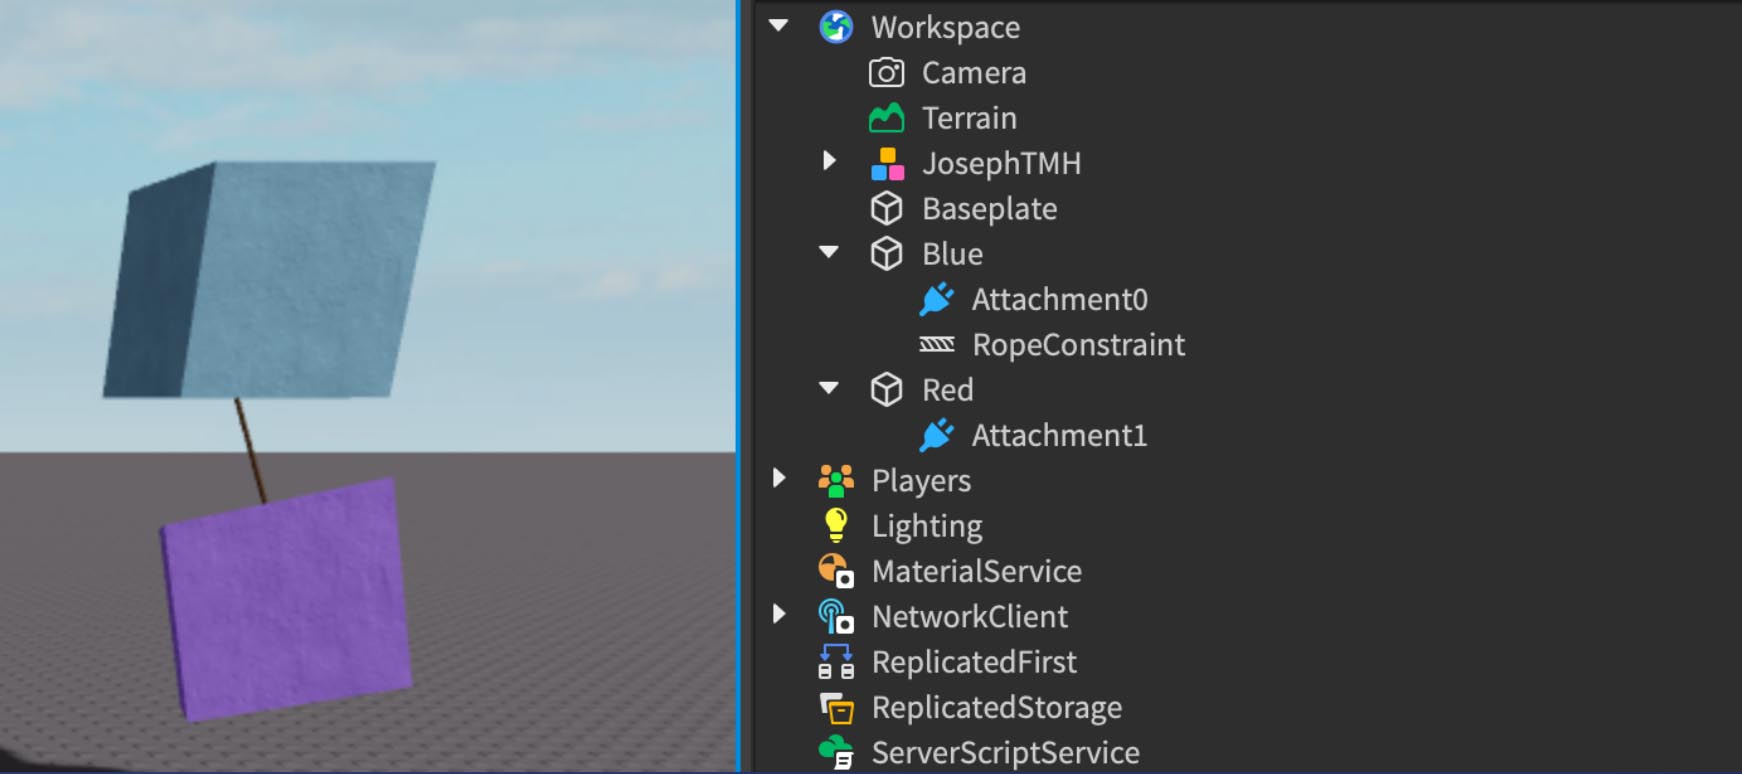This screenshot has height=774, width=1742.
Task: Select MaterialService in the tree
Action: tap(976, 571)
